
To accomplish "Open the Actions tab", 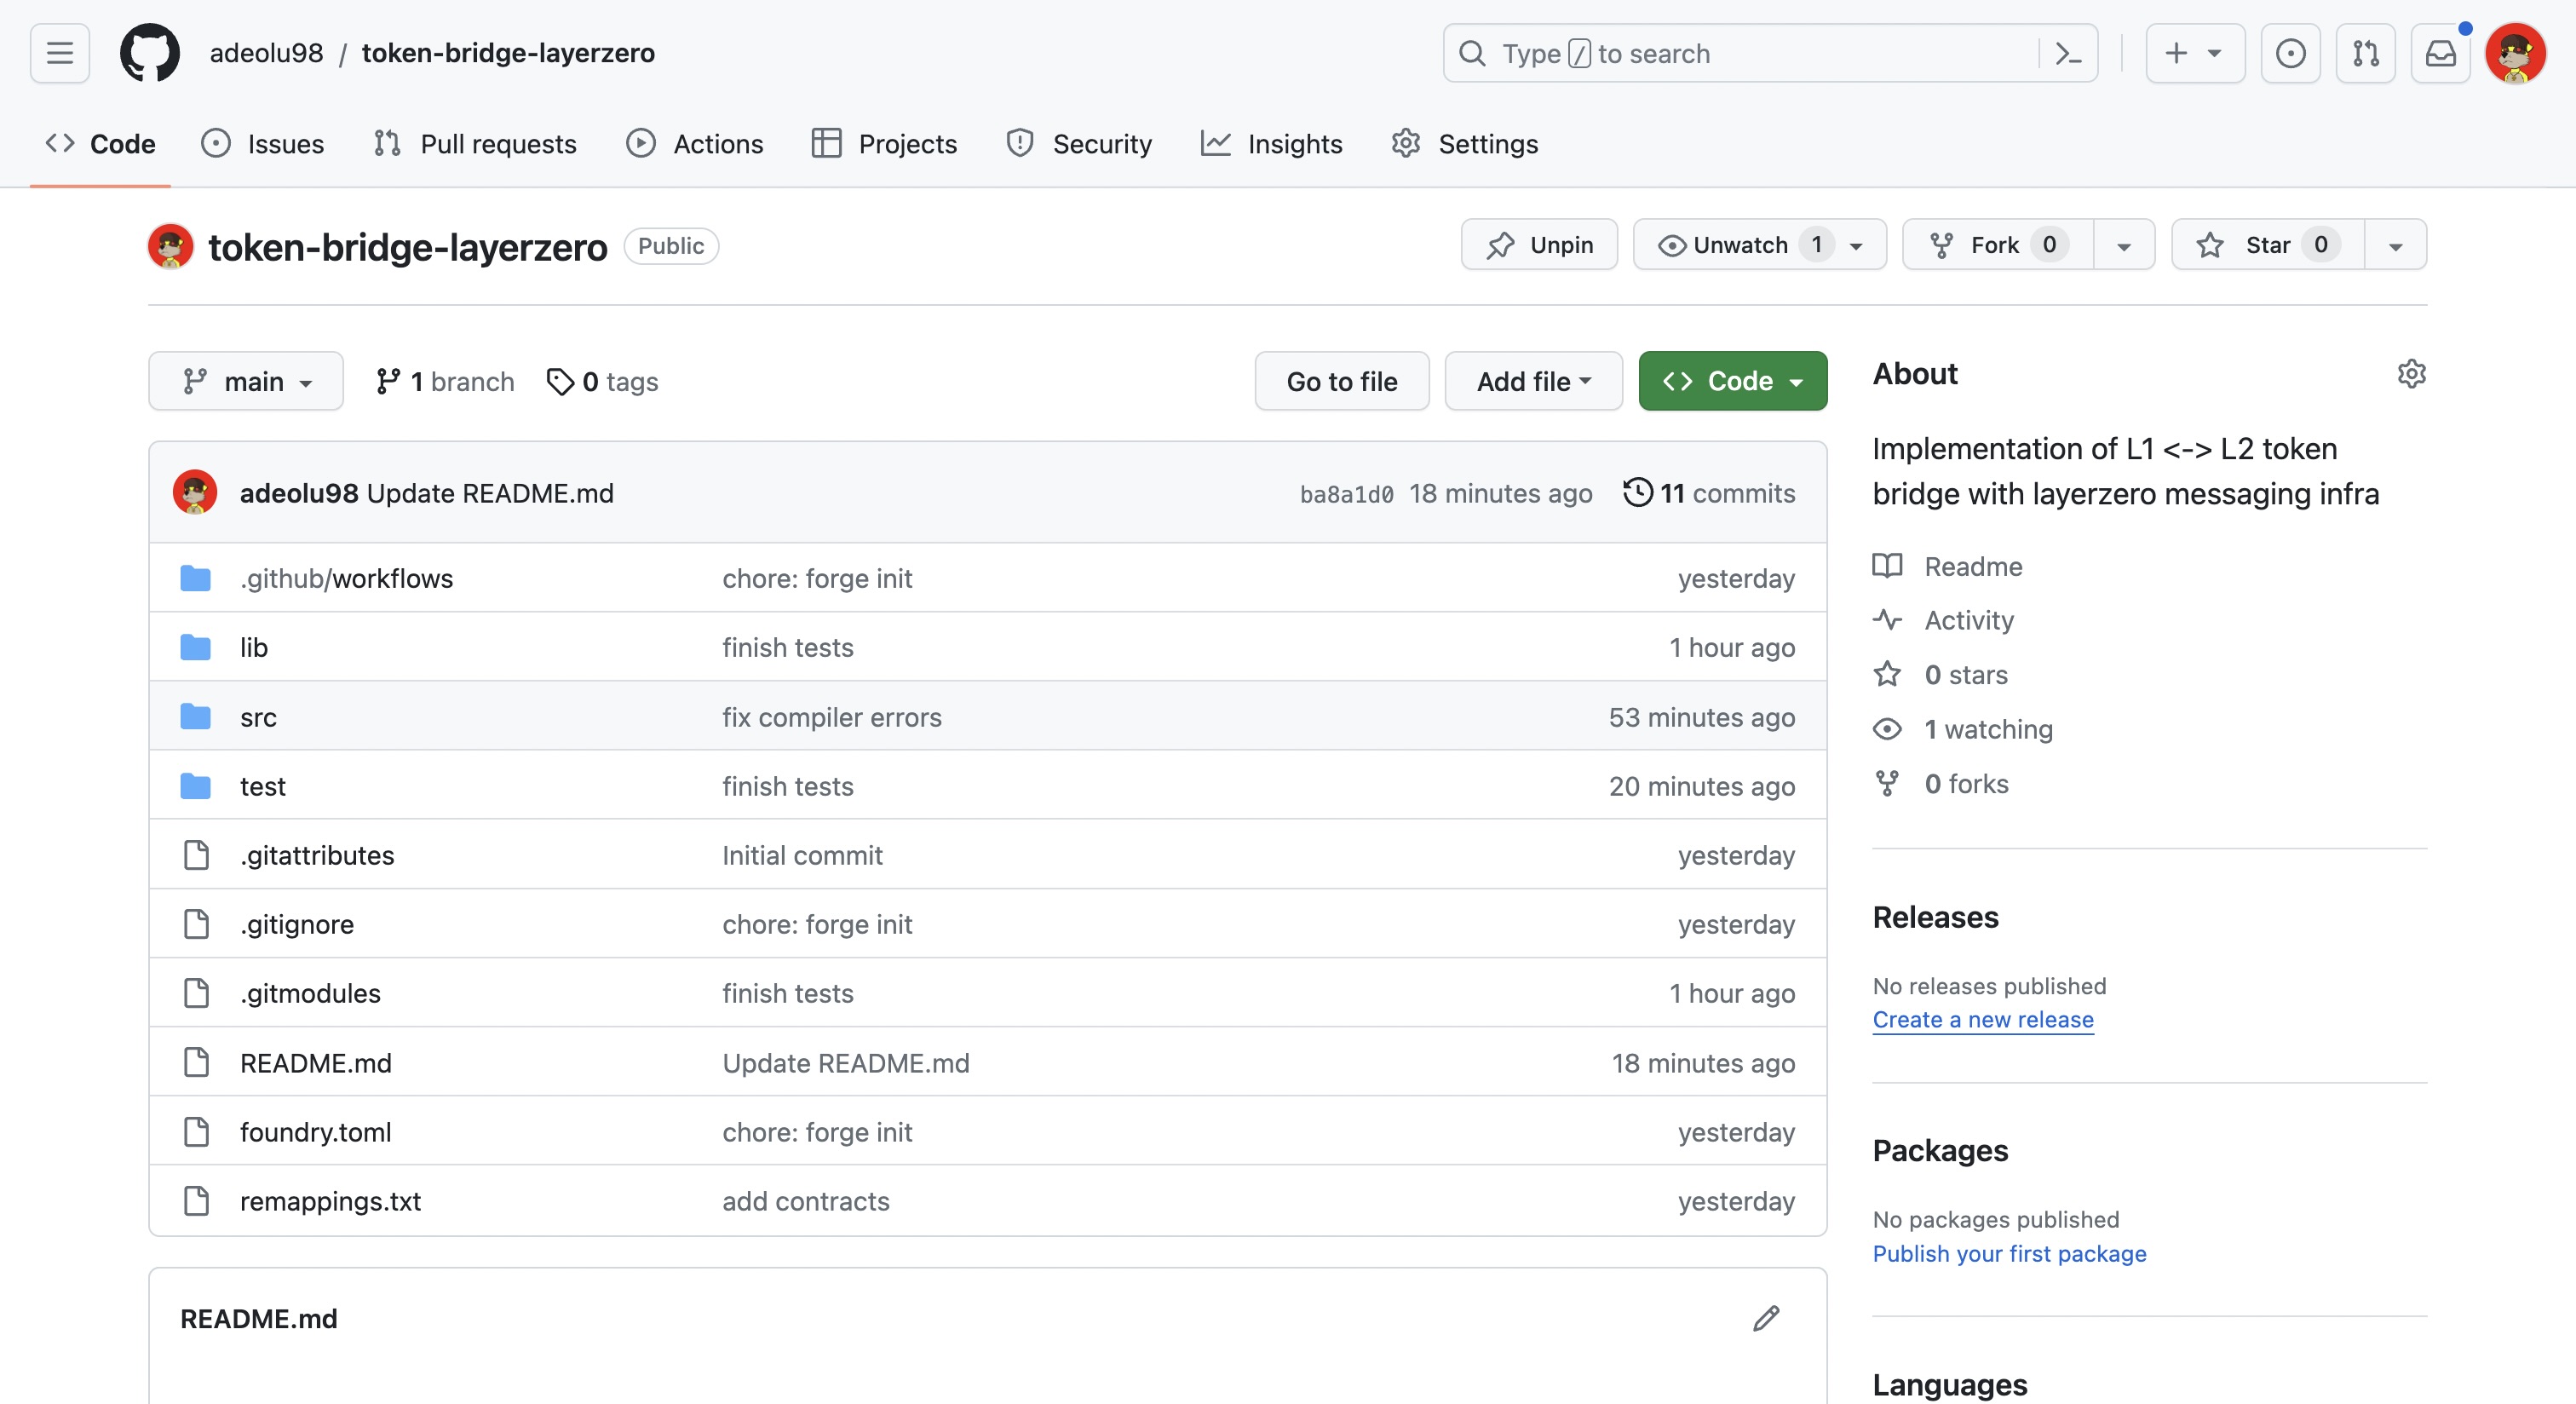I will pos(695,144).
